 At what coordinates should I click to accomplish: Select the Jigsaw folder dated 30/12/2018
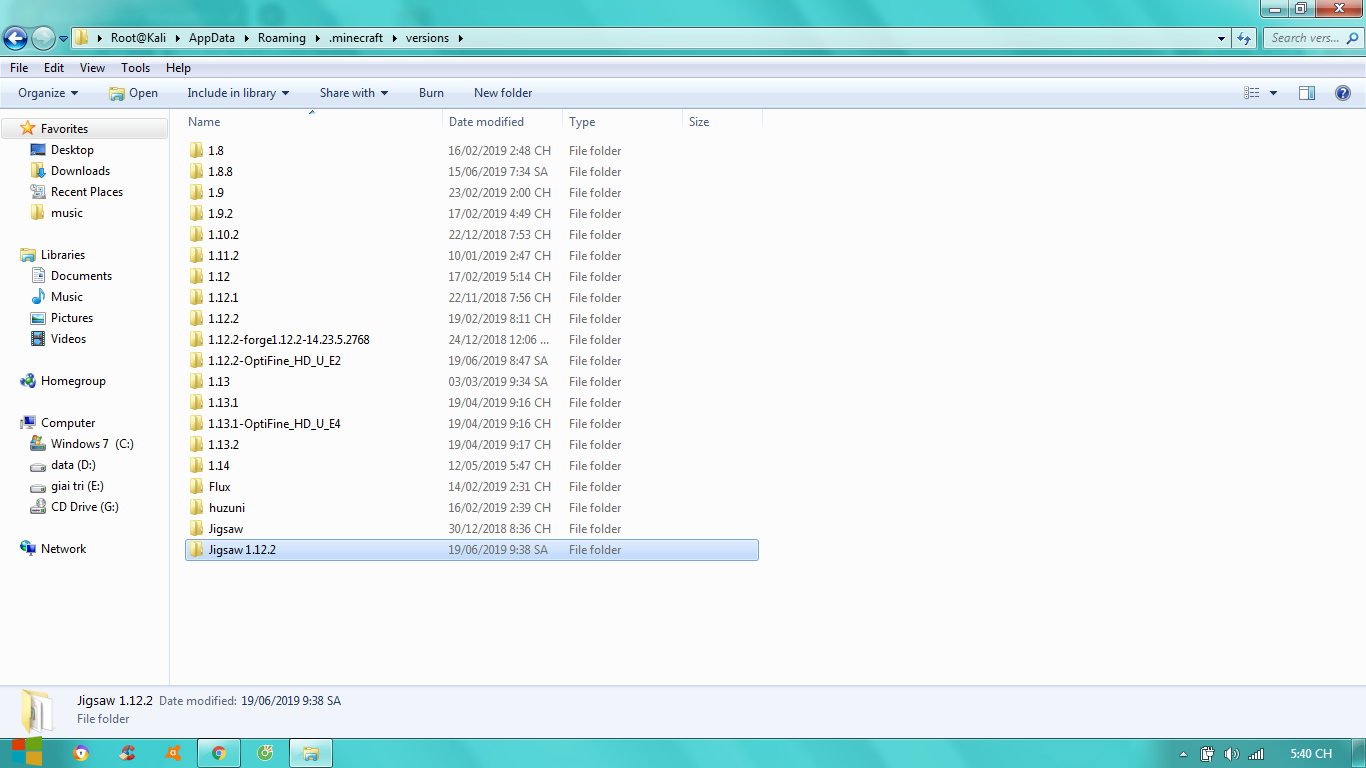[225, 529]
